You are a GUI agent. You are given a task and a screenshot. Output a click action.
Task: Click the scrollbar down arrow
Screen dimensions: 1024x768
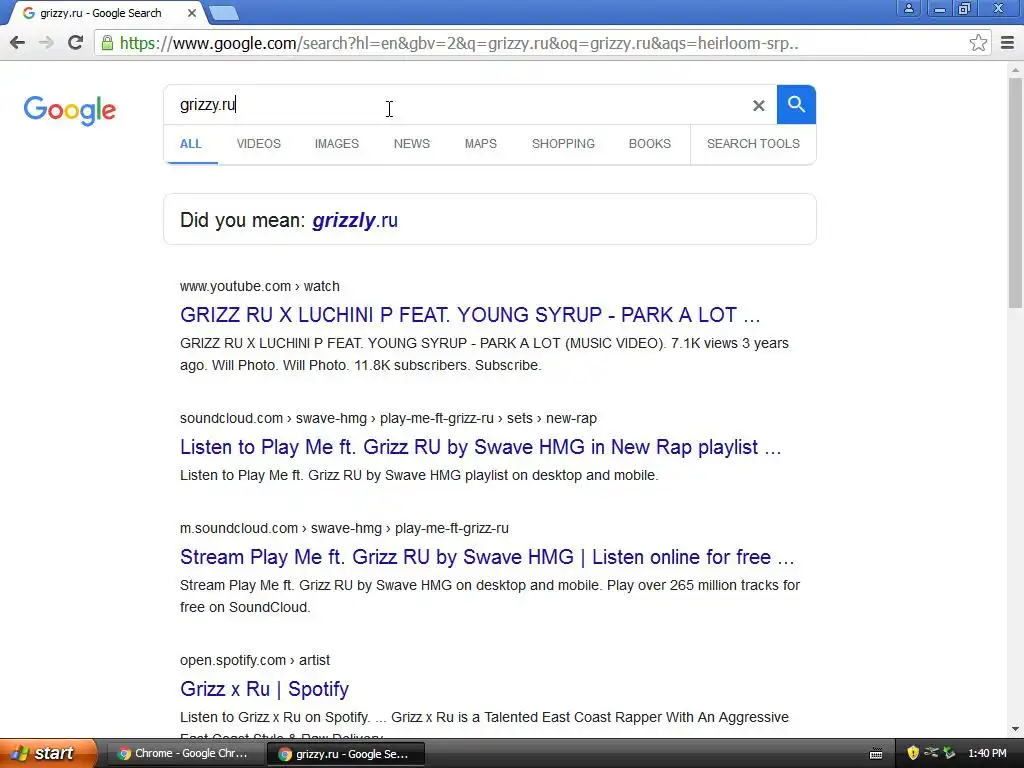pos(1016,729)
